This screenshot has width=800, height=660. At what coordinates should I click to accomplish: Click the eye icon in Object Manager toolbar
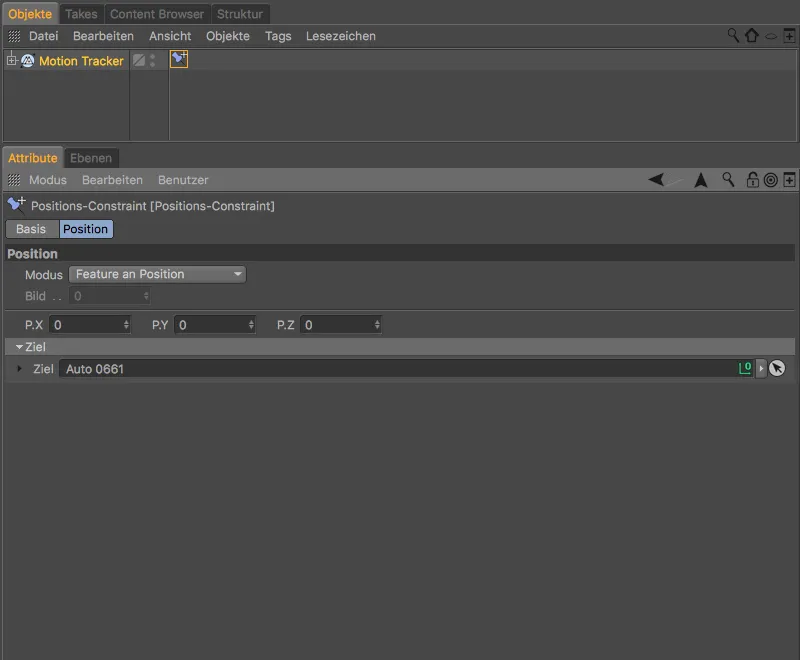(771, 36)
